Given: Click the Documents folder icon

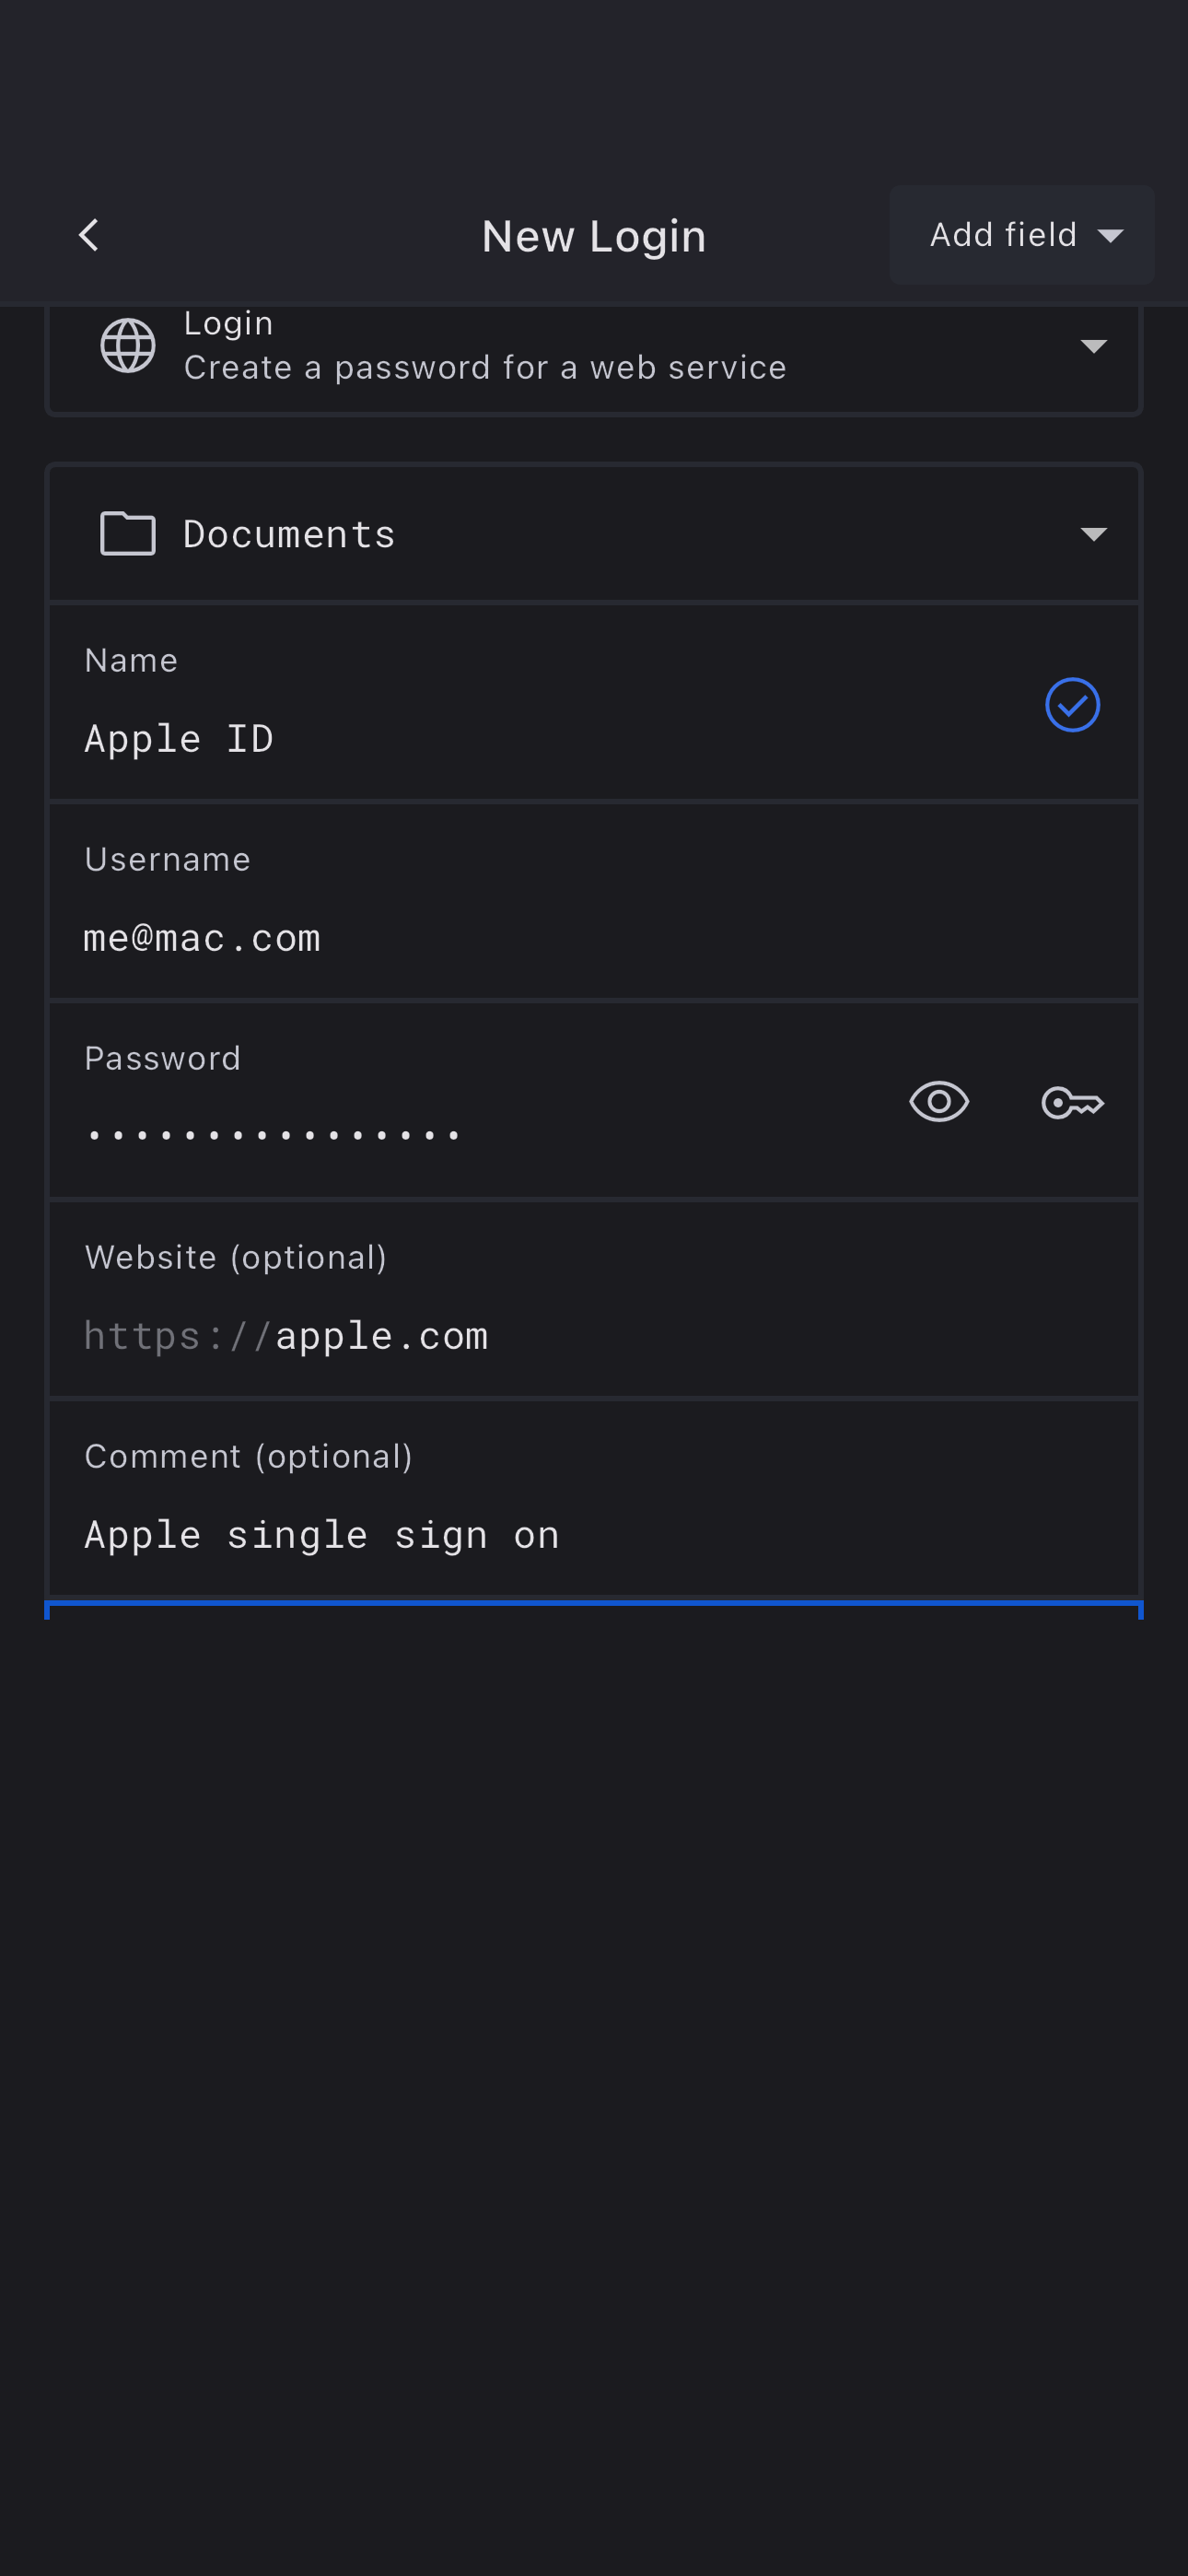Looking at the screenshot, I should [128, 533].
